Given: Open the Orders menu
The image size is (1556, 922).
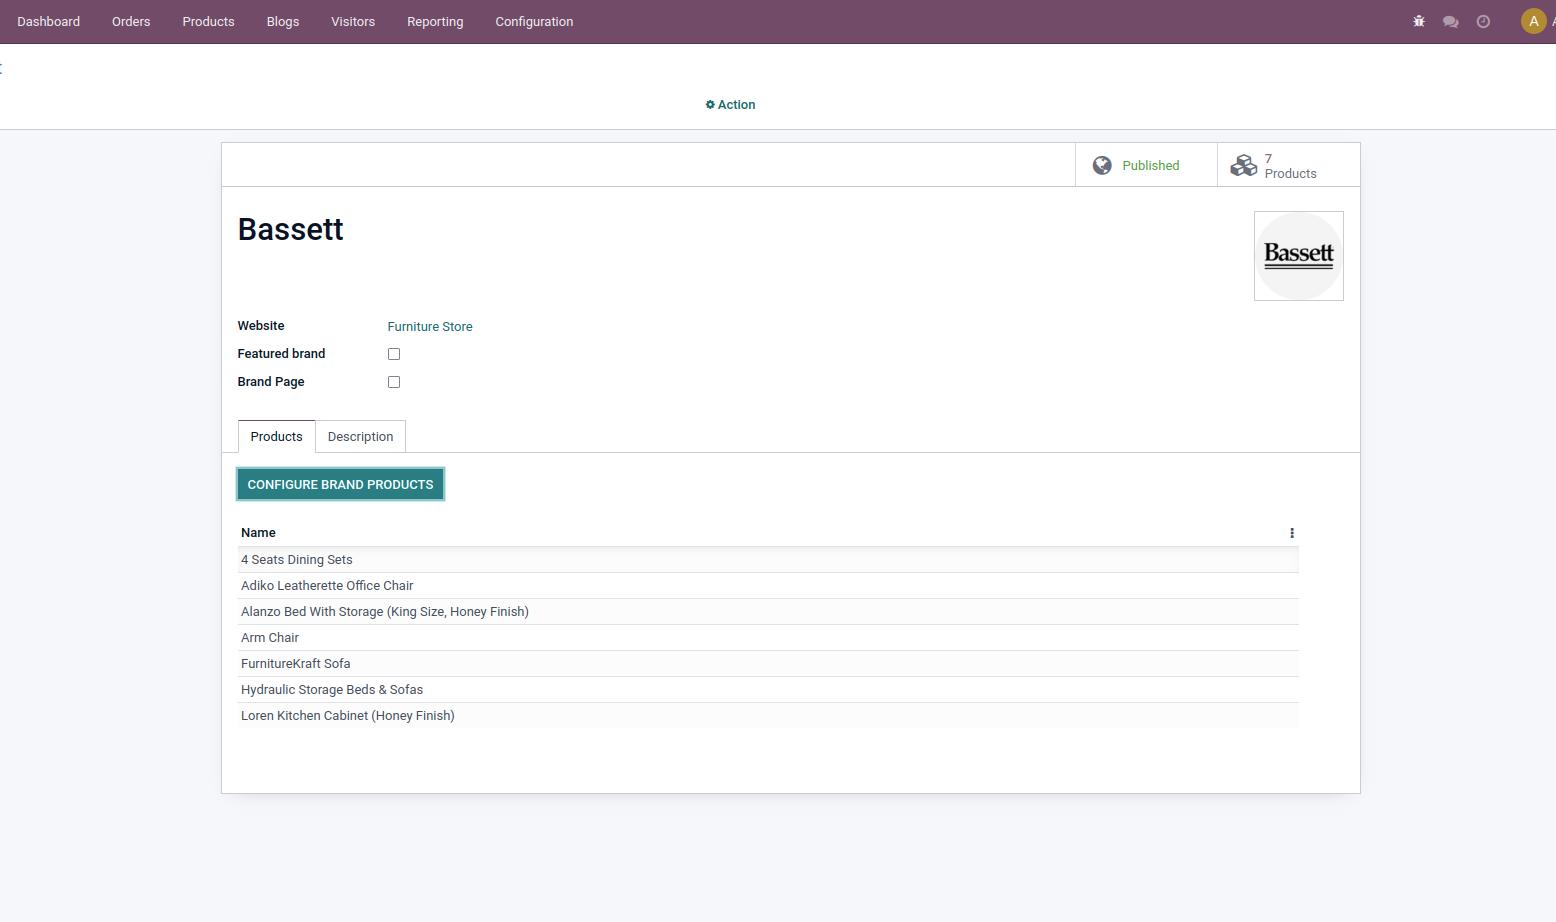Looking at the screenshot, I should [131, 22].
